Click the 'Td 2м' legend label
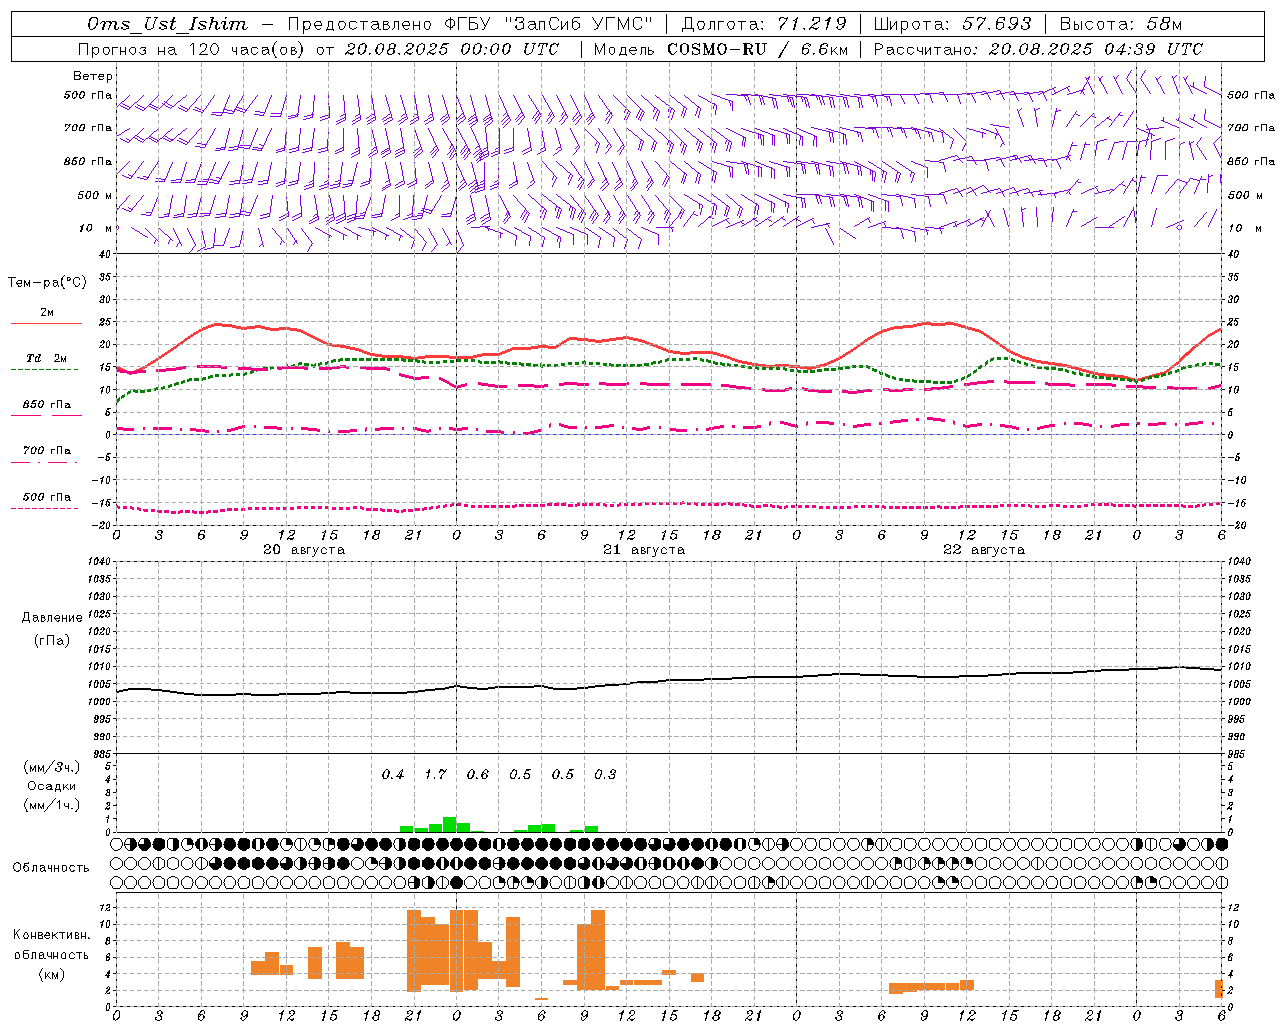This screenshot has width=1280, height=1024. pyautogui.click(x=46, y=358)
